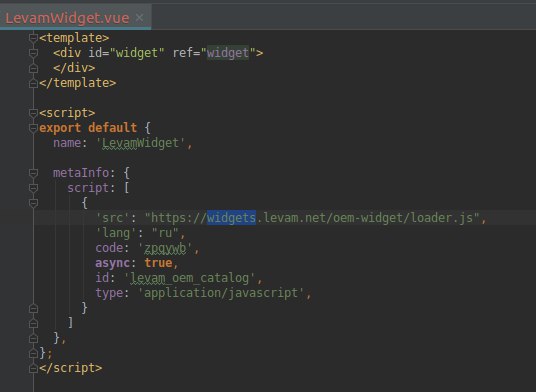This screenshot has height=392, width=536.
Task: Click fold marker at inner closing brace
Action: point(33,308)
